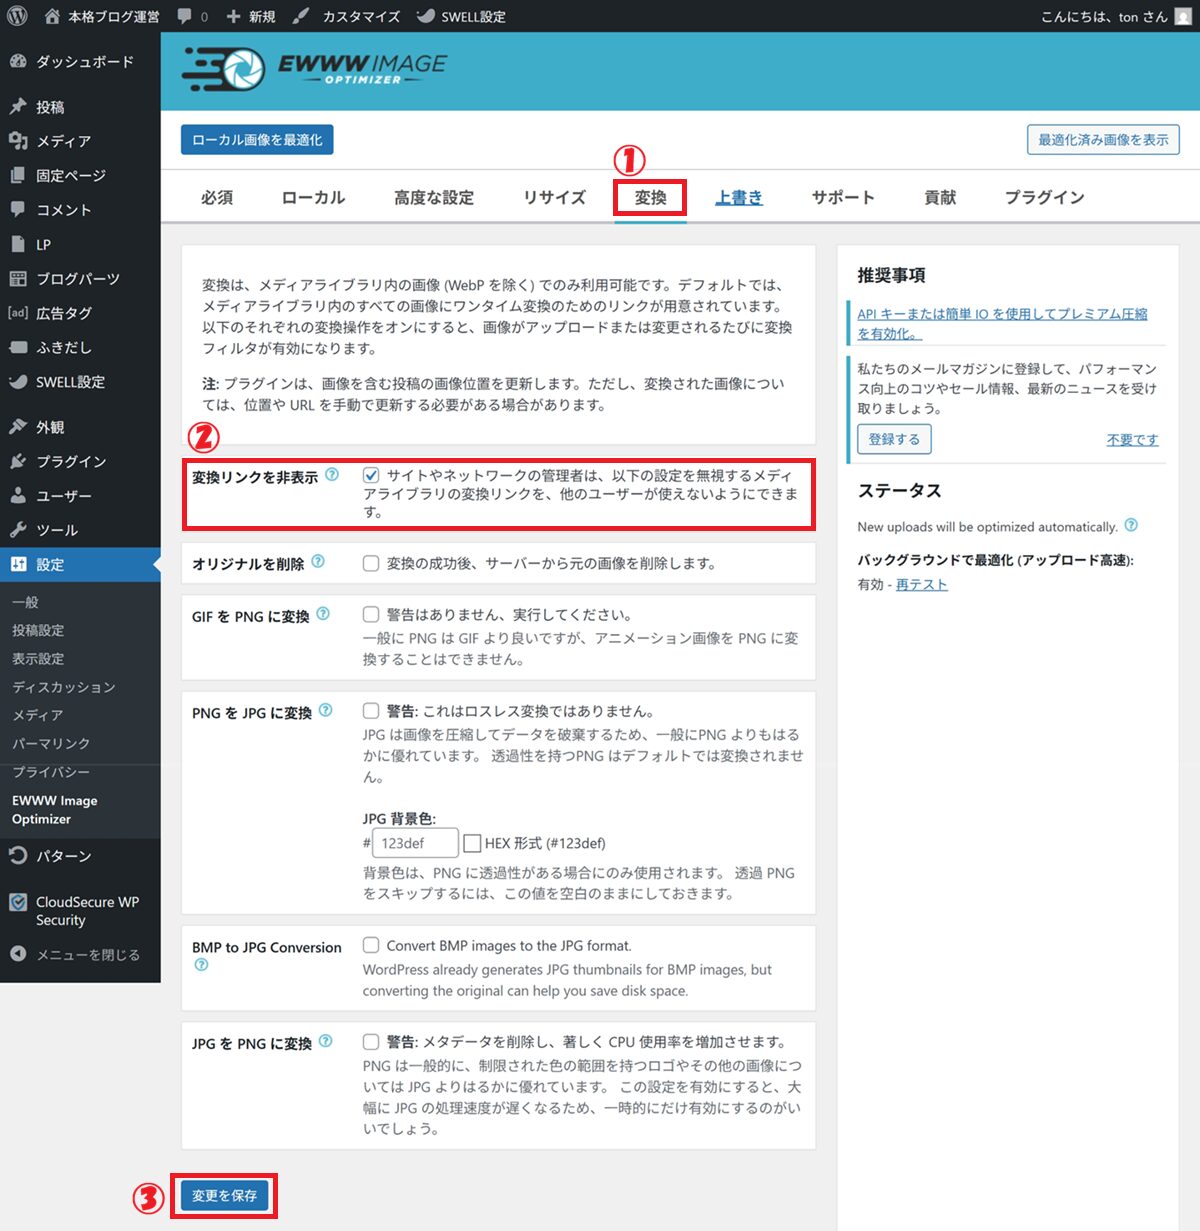Click help icon next to オリジナルを削除
Screen dimensions: 1200x1231
318,562
